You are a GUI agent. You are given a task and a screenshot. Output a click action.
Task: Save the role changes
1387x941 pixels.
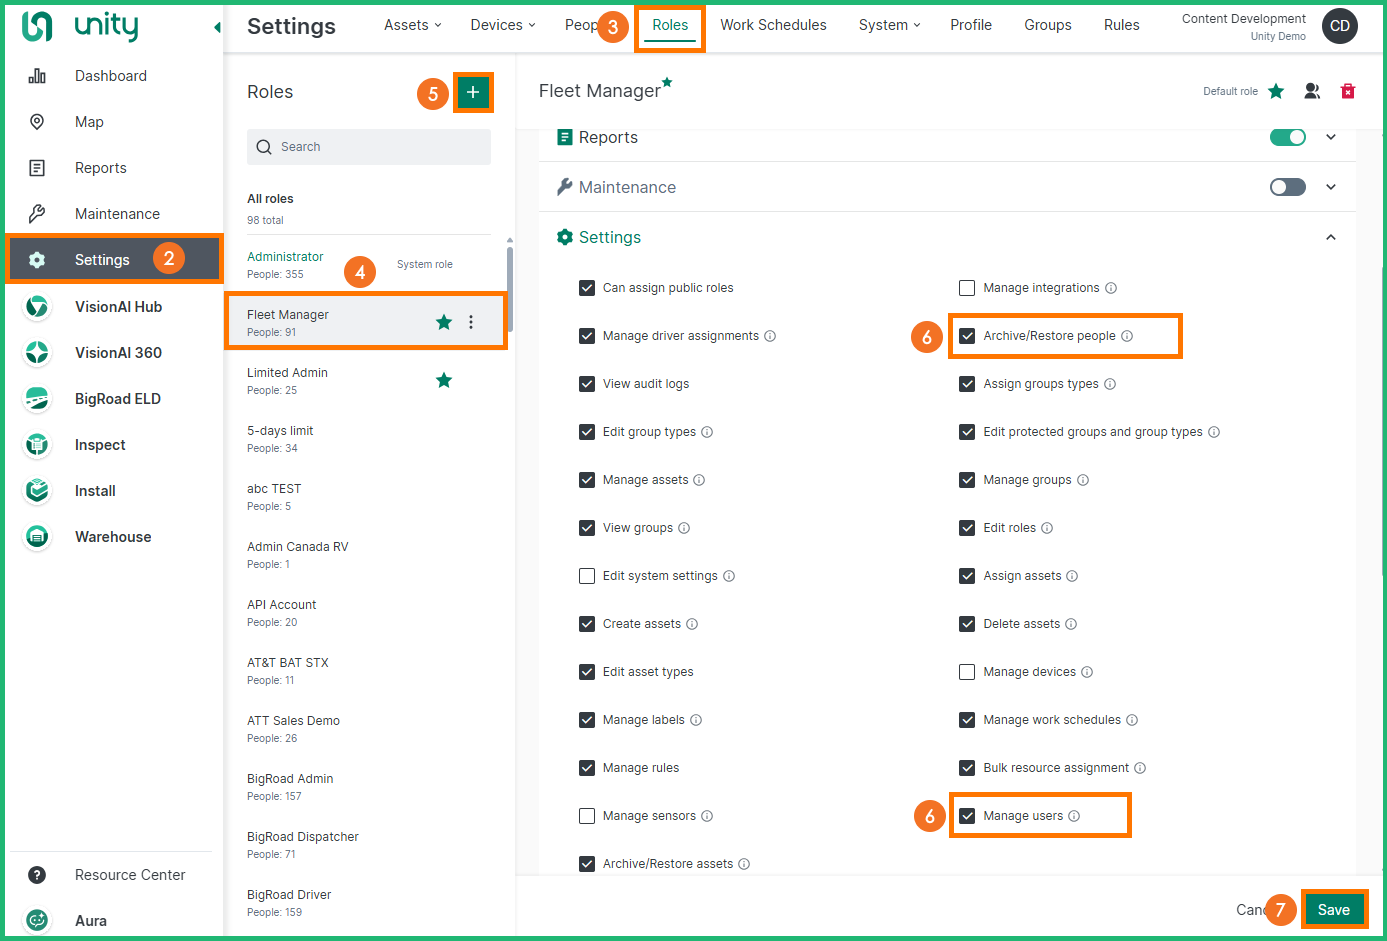(1333, 909)
